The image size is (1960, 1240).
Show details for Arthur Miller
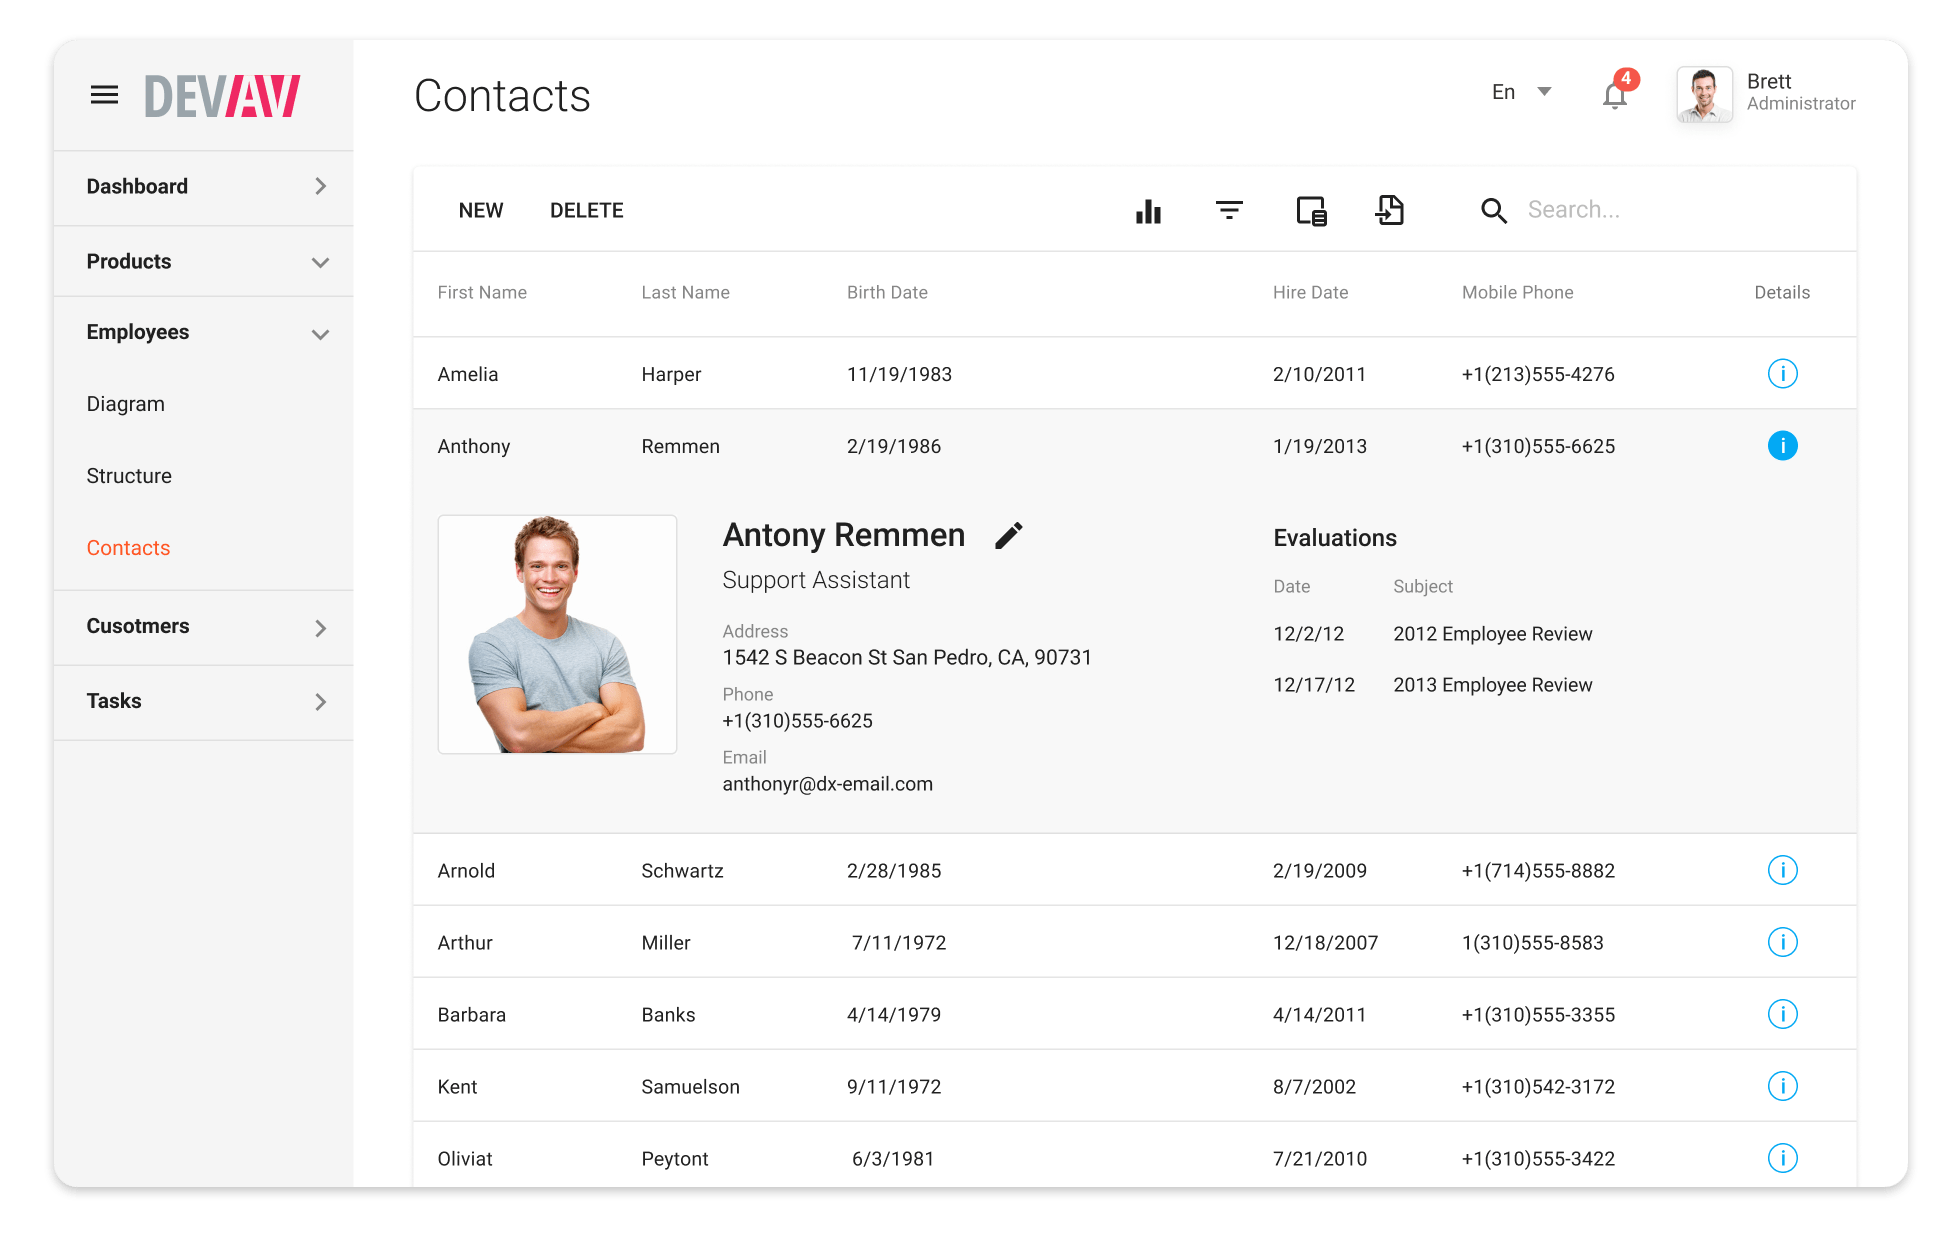(x=1782, y=942)
